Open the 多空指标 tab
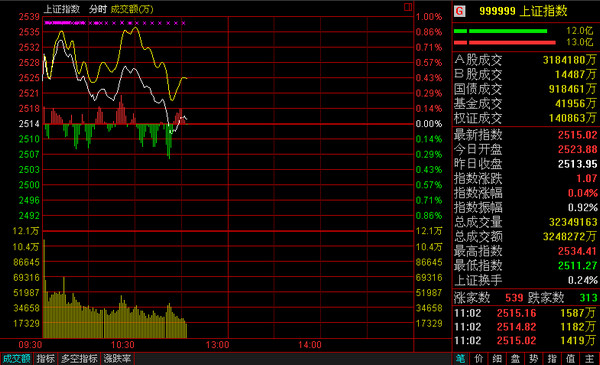The image size is (600, 365). pos(79,358)
